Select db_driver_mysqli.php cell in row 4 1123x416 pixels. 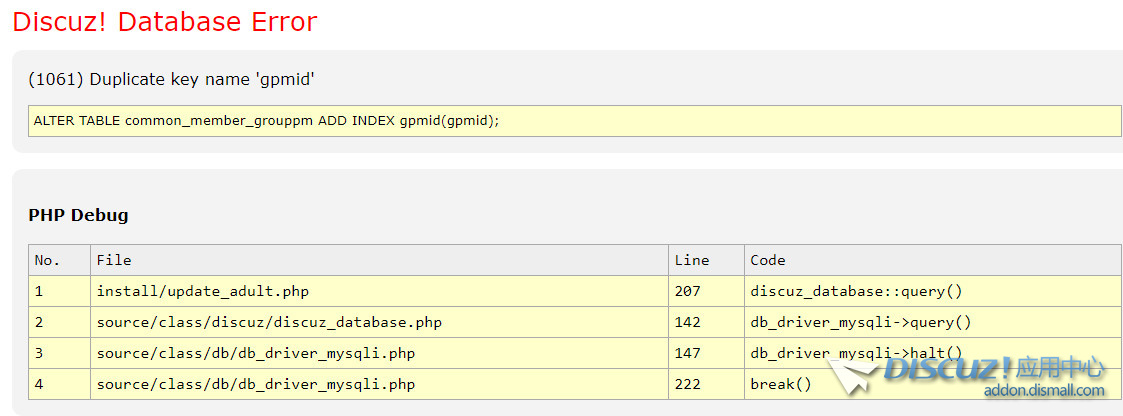point(380,384)
